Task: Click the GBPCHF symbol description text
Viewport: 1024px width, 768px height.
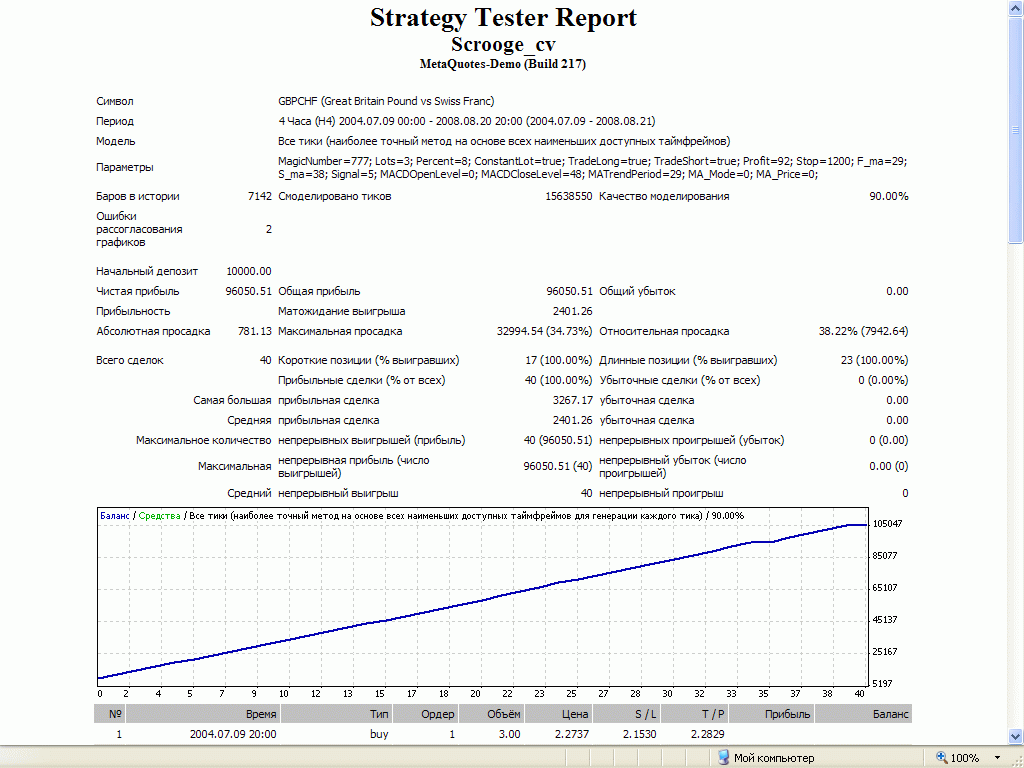Action: (386, 101)
